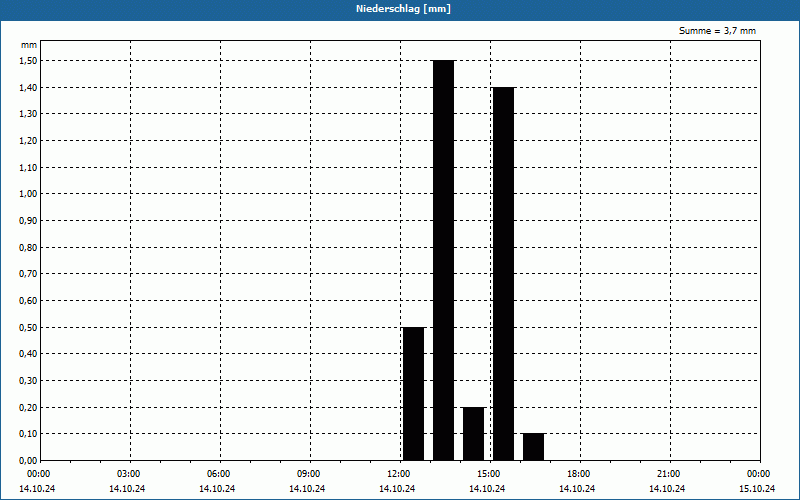The image size is (800, 500).
Task: Click the "15.10.24" date label
Action: pos(757,489)
